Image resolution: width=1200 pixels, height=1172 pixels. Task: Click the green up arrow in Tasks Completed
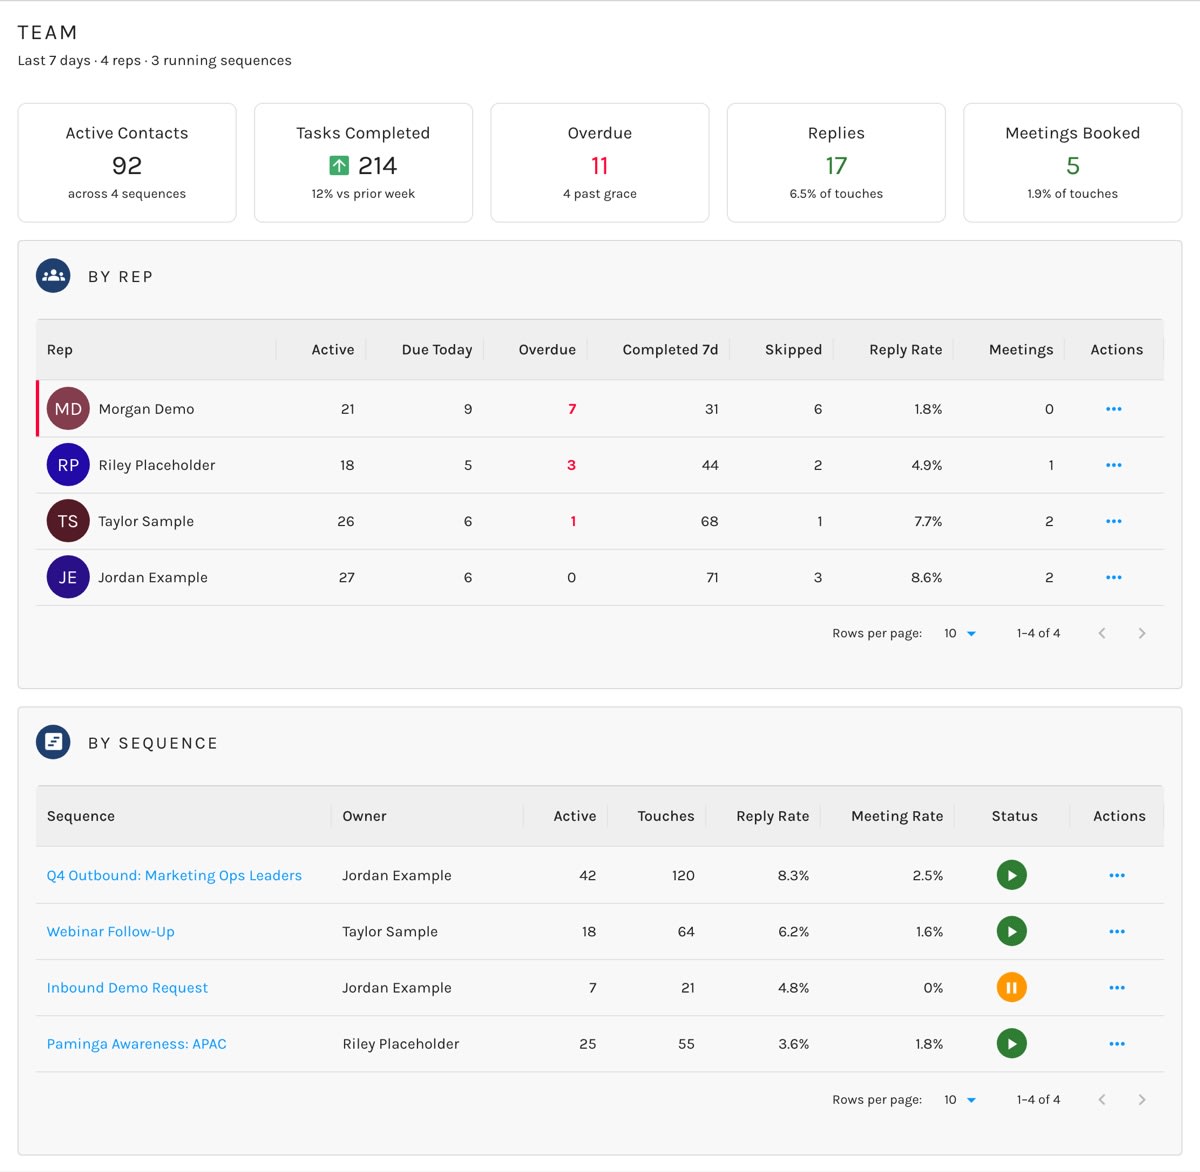pyautogui.click(x=339, y=165)
